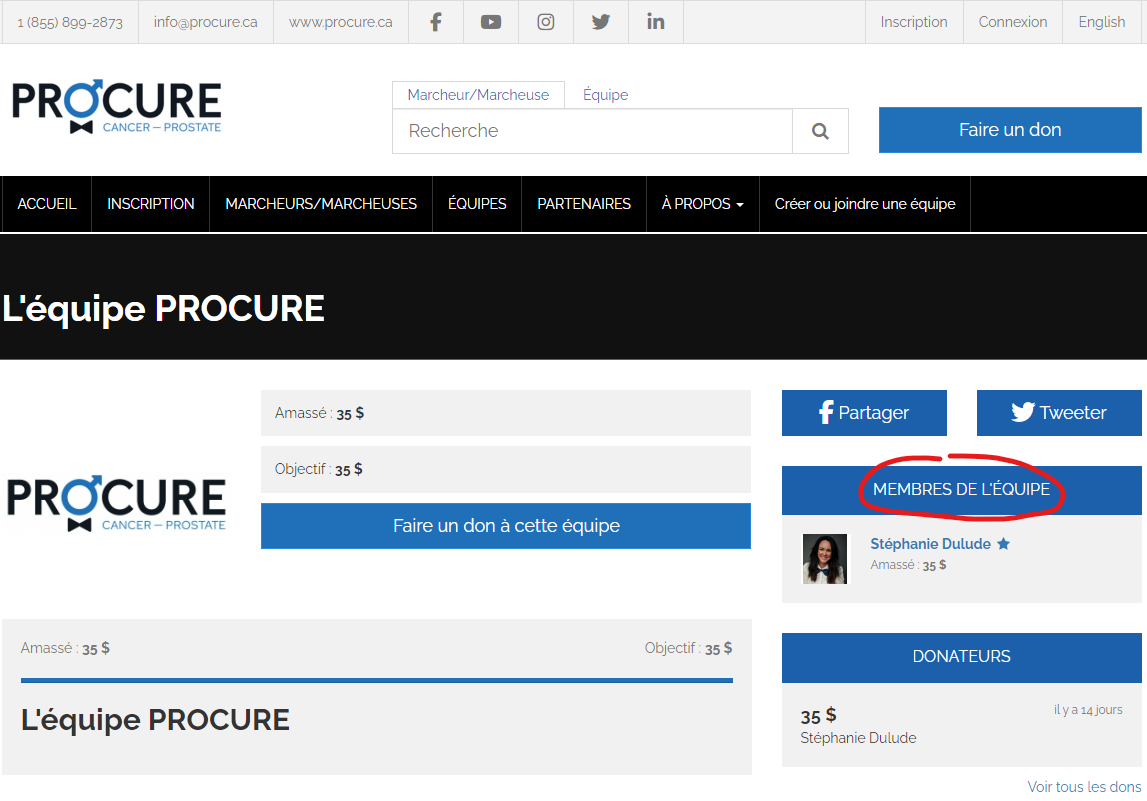Open the Twitter icon in top bar
Viewport: 1147px width, 801px height.
(x=601, y=22)
